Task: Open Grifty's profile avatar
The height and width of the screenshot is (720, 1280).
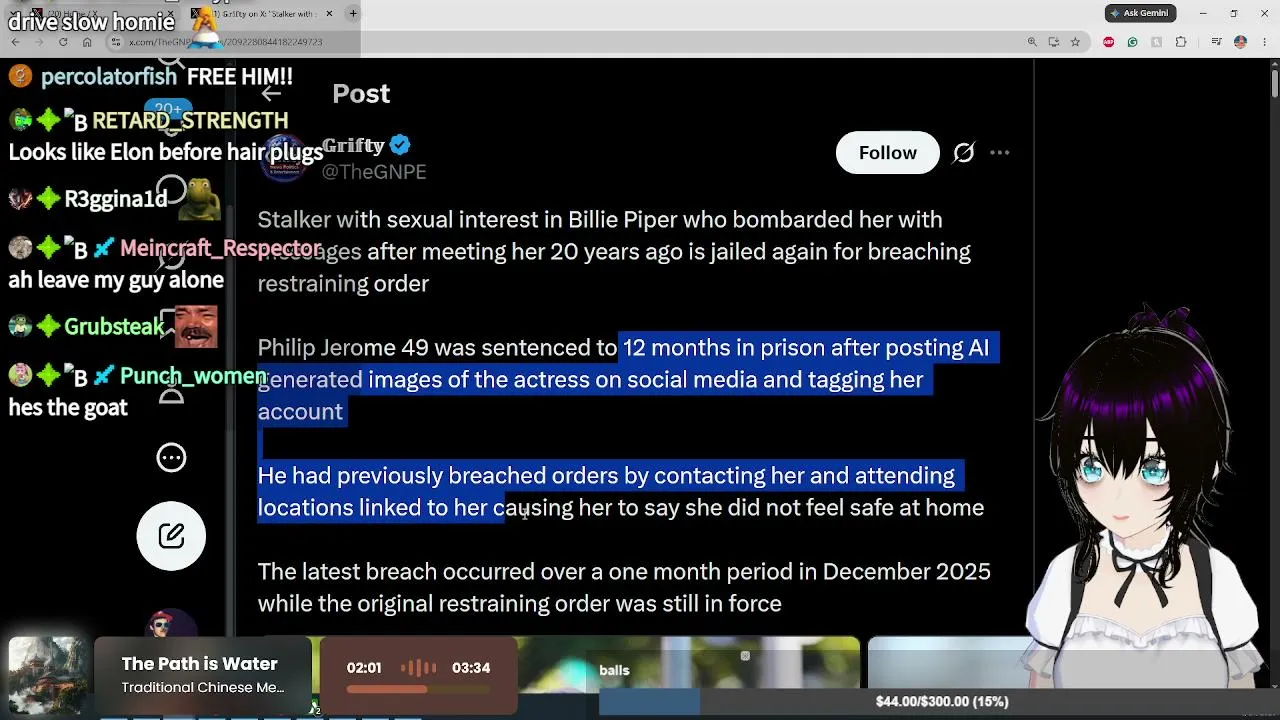Action: tap(284, 158)
